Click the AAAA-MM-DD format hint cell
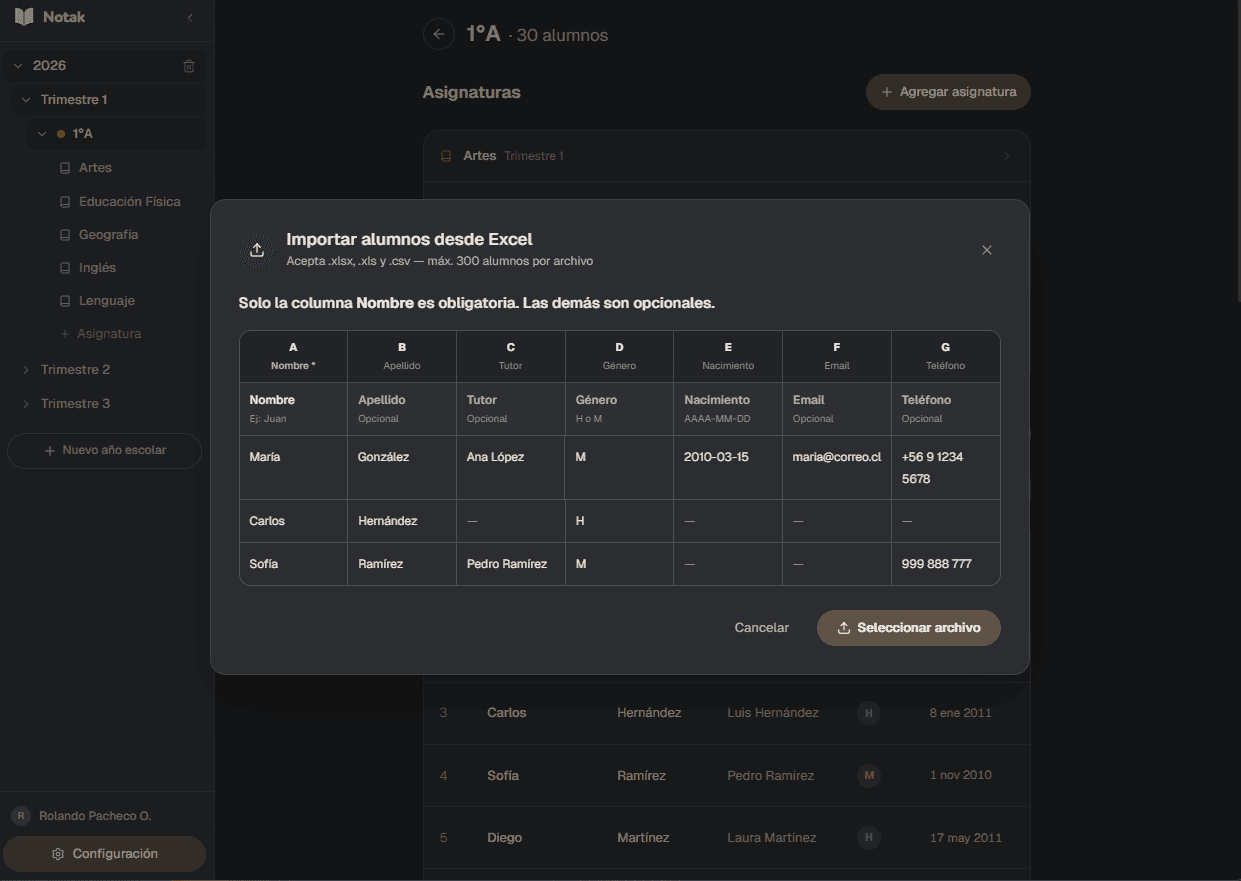 [728, 409]
